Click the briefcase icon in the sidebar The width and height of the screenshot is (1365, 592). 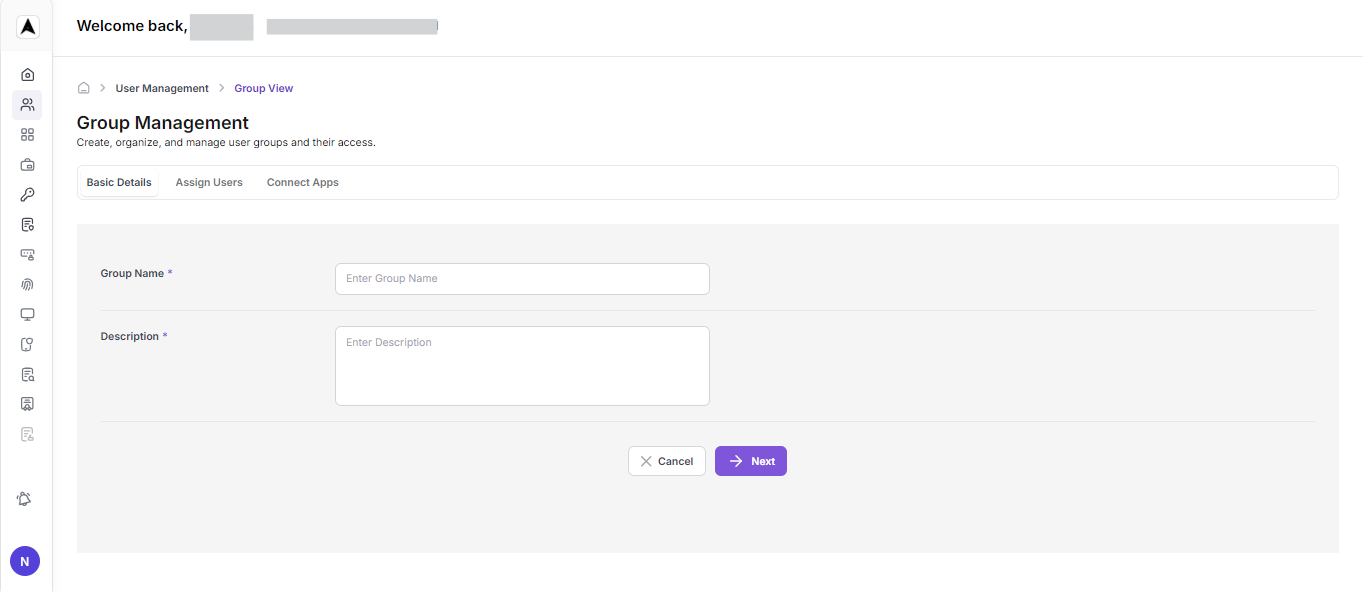[27, 164]
